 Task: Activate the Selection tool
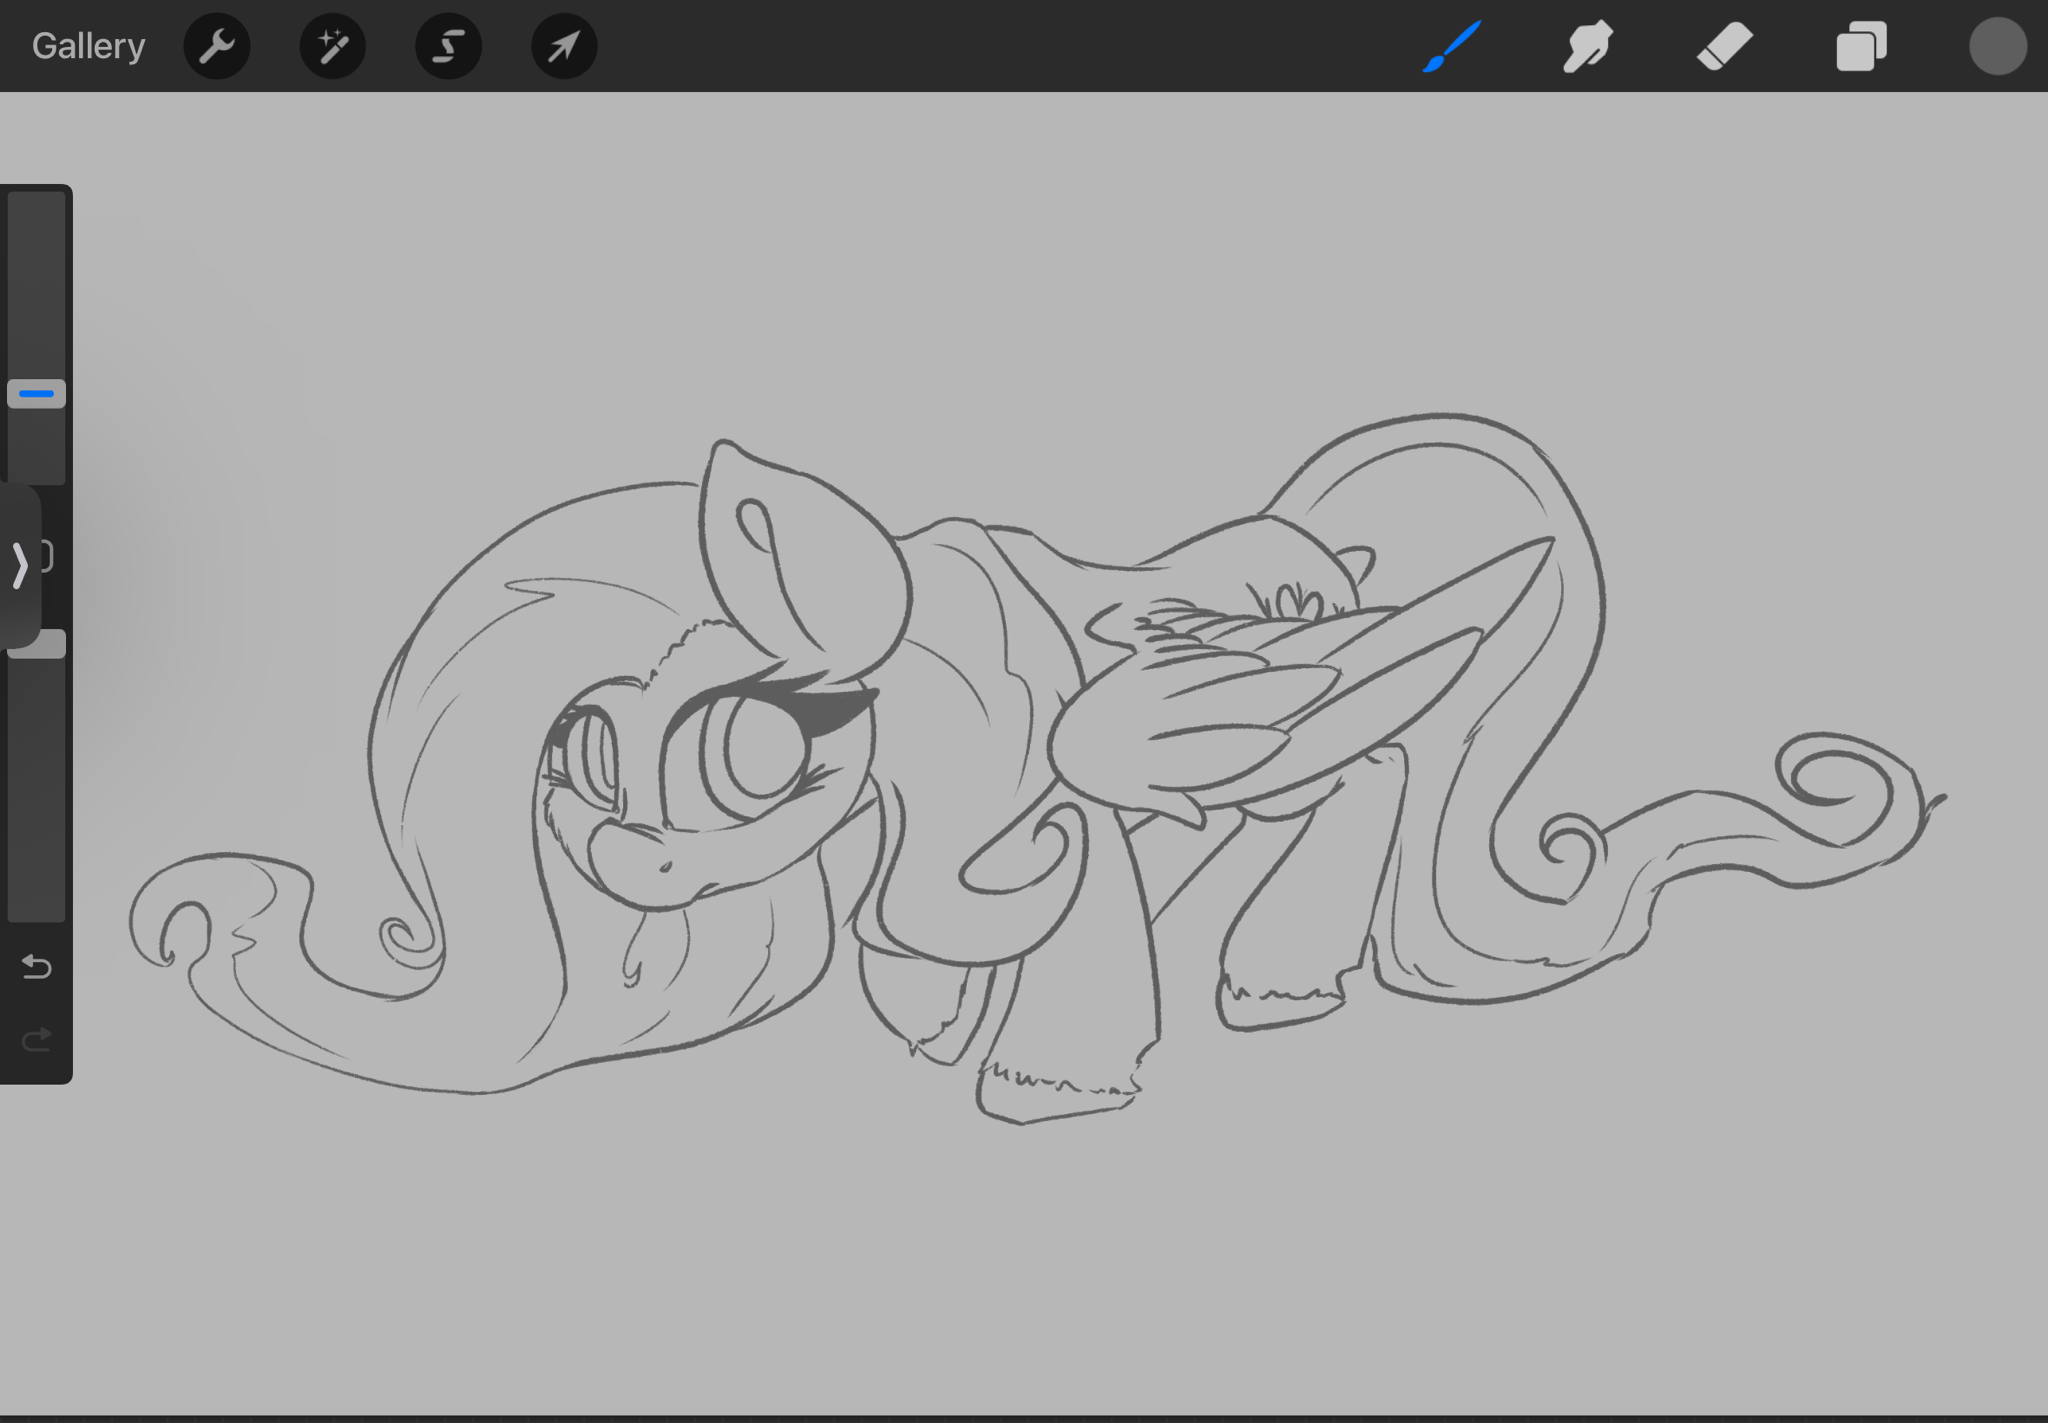[449, 46]
